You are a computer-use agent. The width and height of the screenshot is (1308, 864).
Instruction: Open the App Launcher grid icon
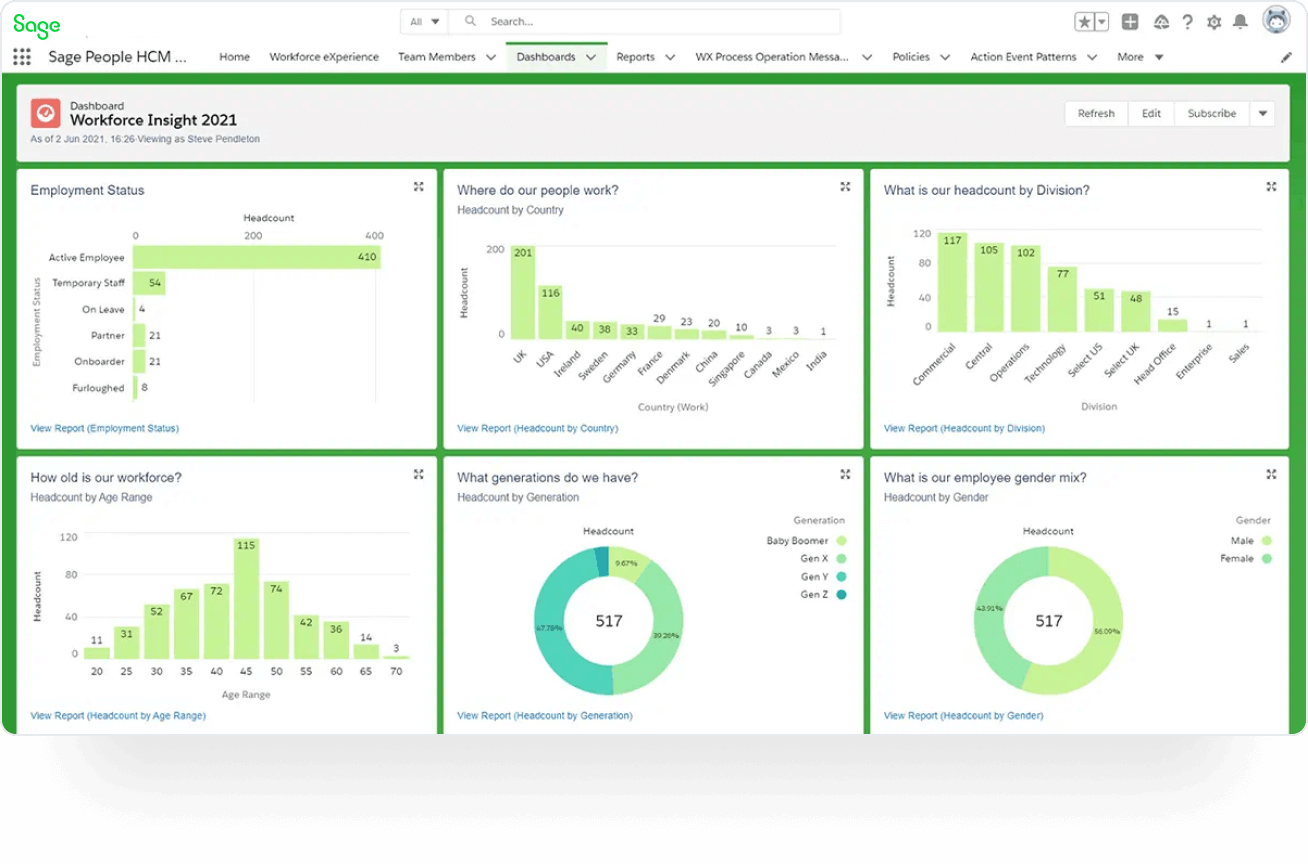21,57
